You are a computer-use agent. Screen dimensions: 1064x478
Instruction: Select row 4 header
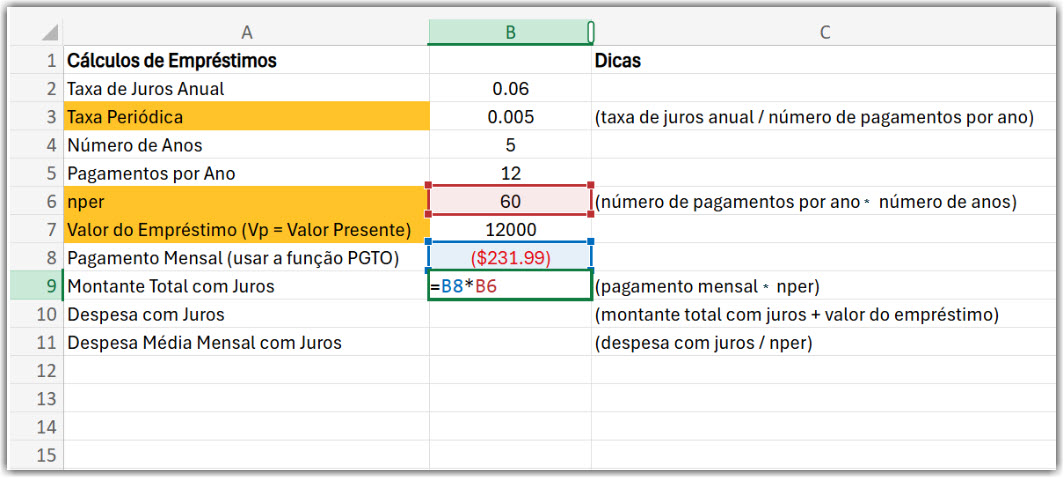pos(35,145)
